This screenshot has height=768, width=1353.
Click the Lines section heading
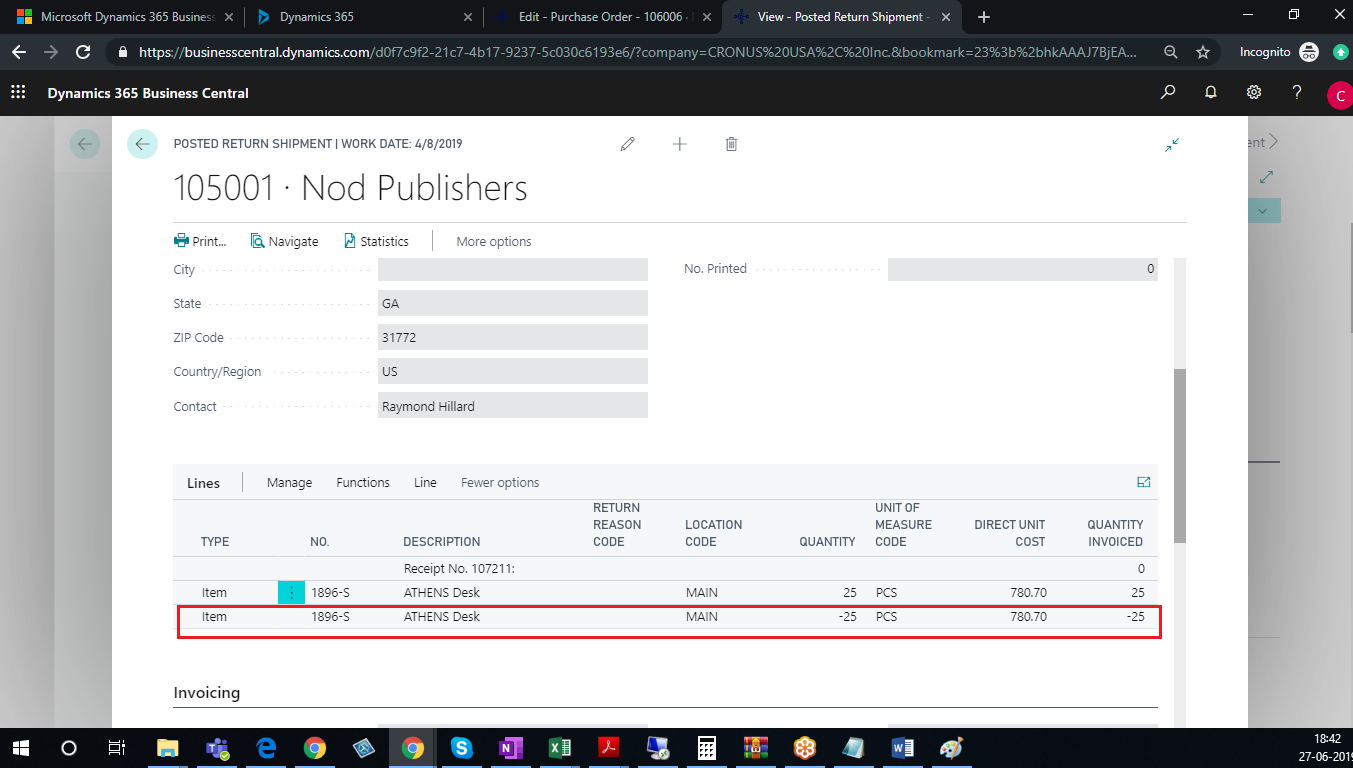[203, 483]
